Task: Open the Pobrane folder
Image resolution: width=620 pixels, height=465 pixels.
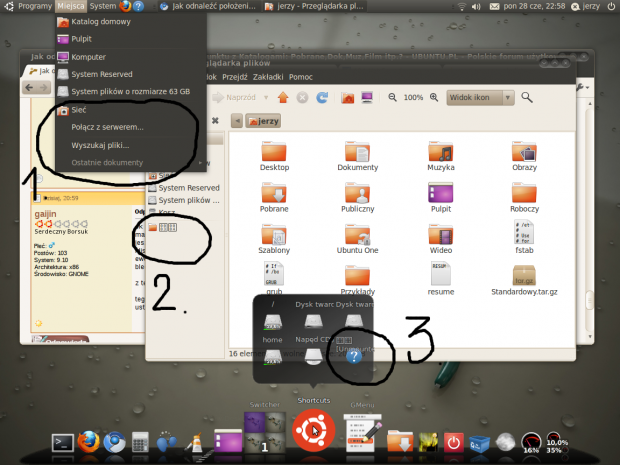Action: (x=274, y=197)
